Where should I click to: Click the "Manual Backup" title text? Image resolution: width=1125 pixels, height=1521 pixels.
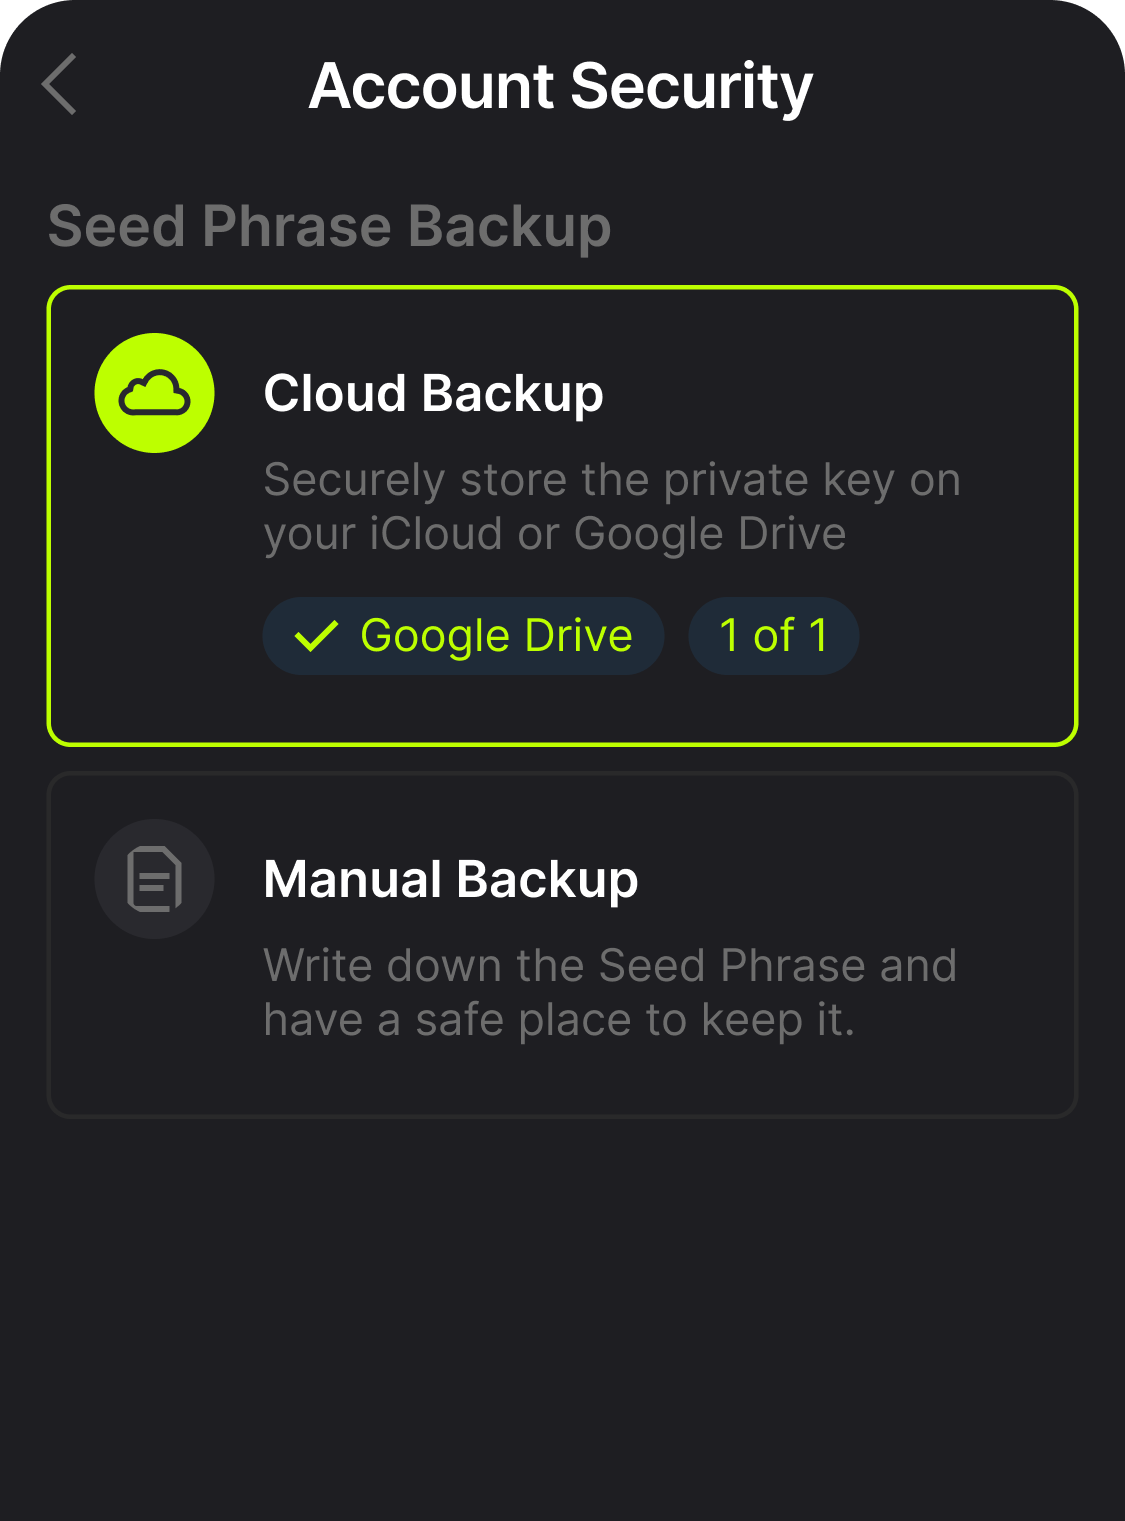click(450, 880)
